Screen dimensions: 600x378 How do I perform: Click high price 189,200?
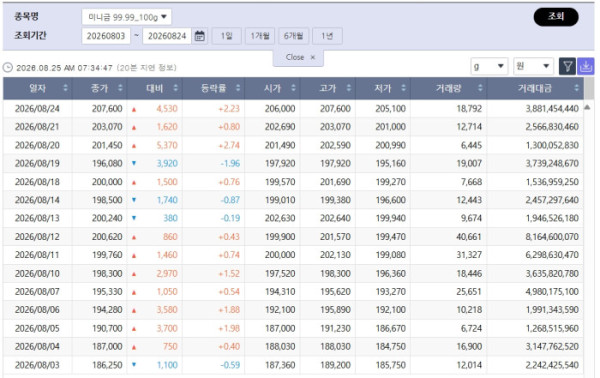coord(335,365)
